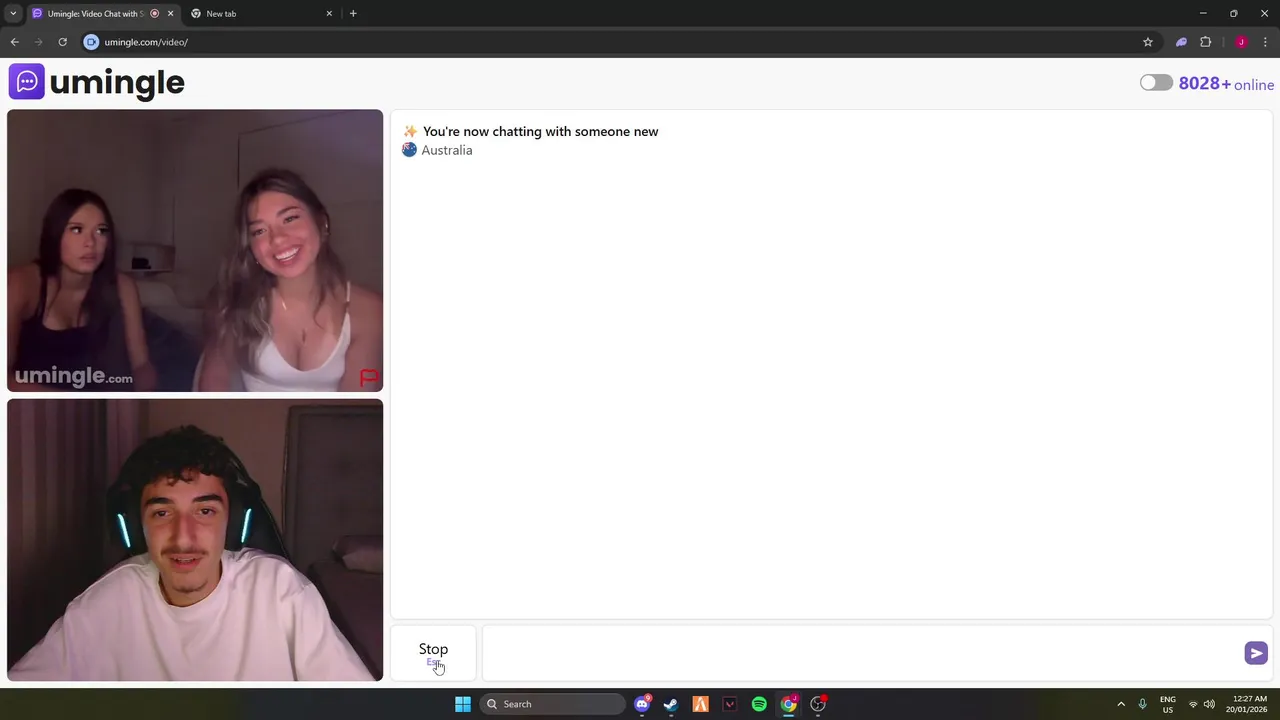Image resolution: width=1280 pixels, height=720 pixels.
Task: Click the '8028+ online' counter text
Action: (1226, 84)
